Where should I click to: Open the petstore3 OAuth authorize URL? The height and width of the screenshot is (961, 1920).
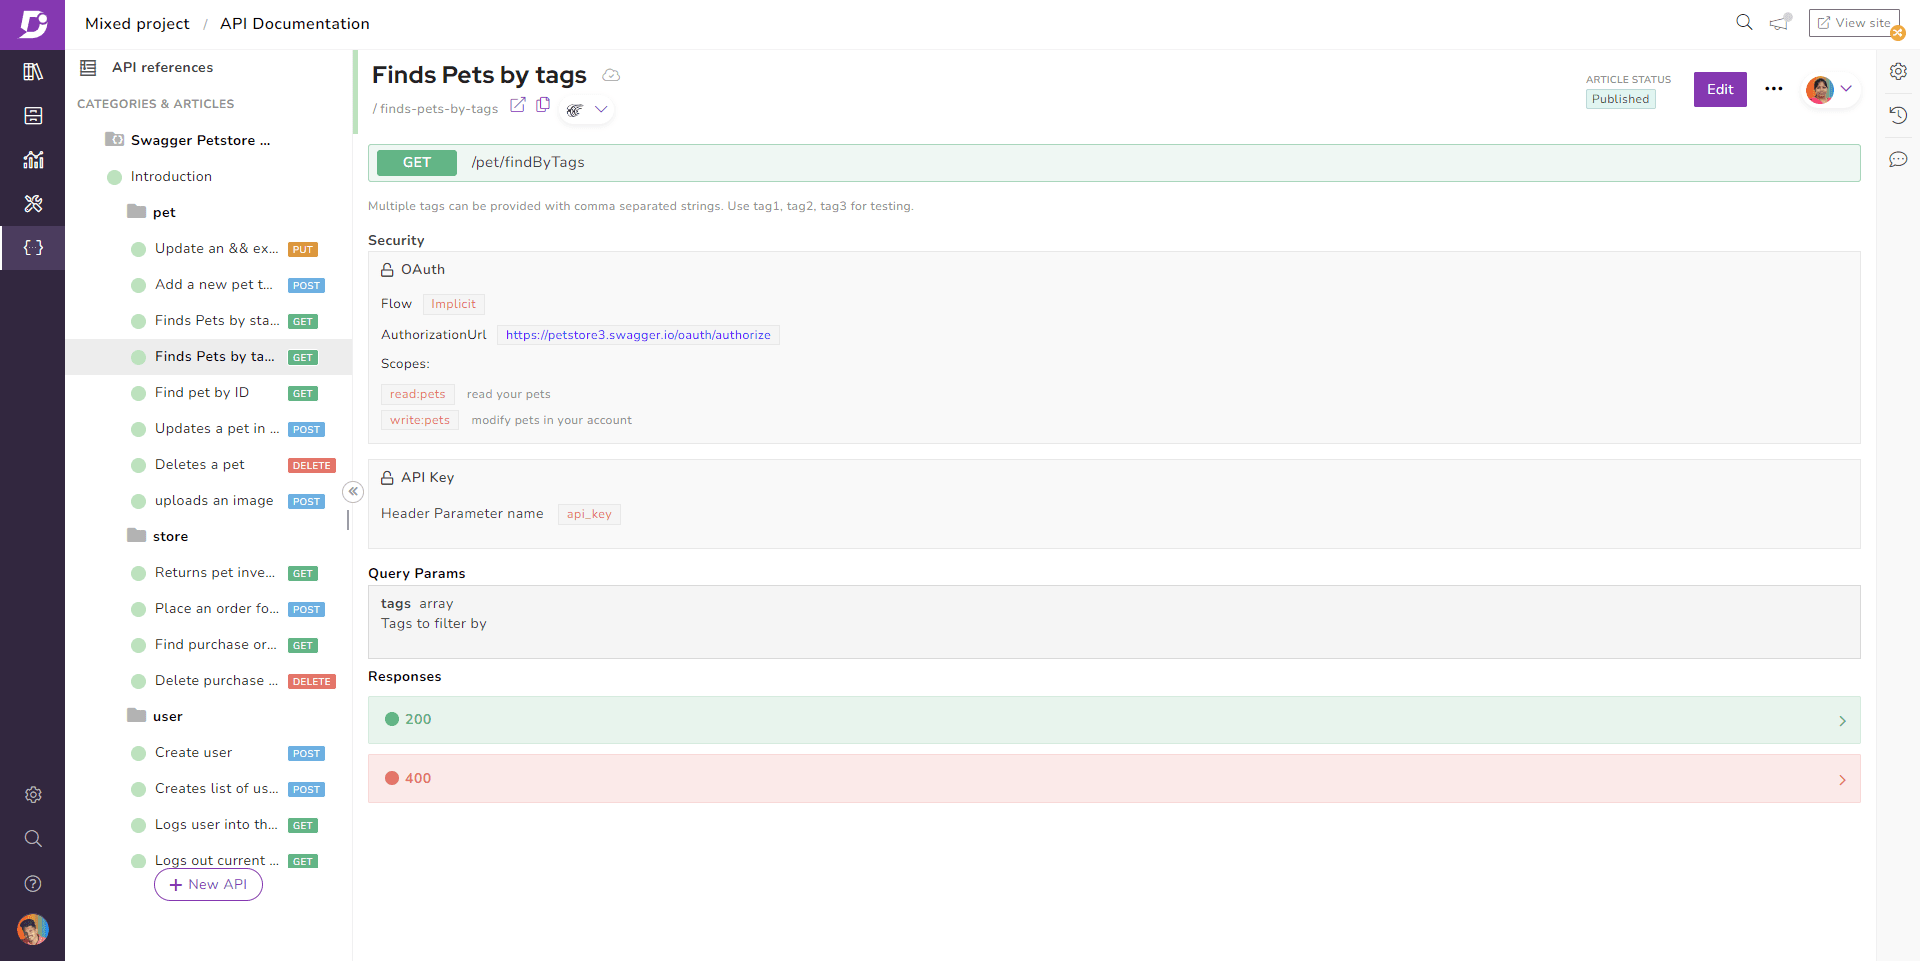point(638,335)
